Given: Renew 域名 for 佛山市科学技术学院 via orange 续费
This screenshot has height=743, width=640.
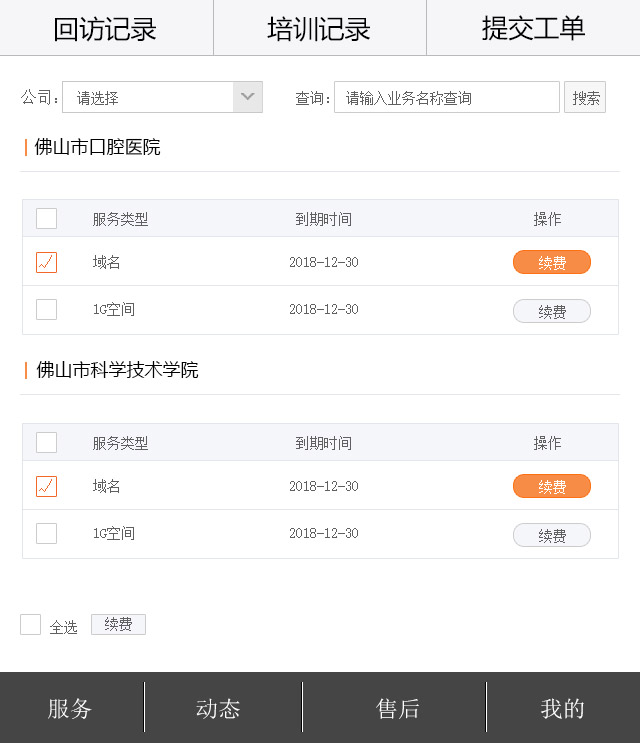Looking at the screenshot, I should (551, 486).
